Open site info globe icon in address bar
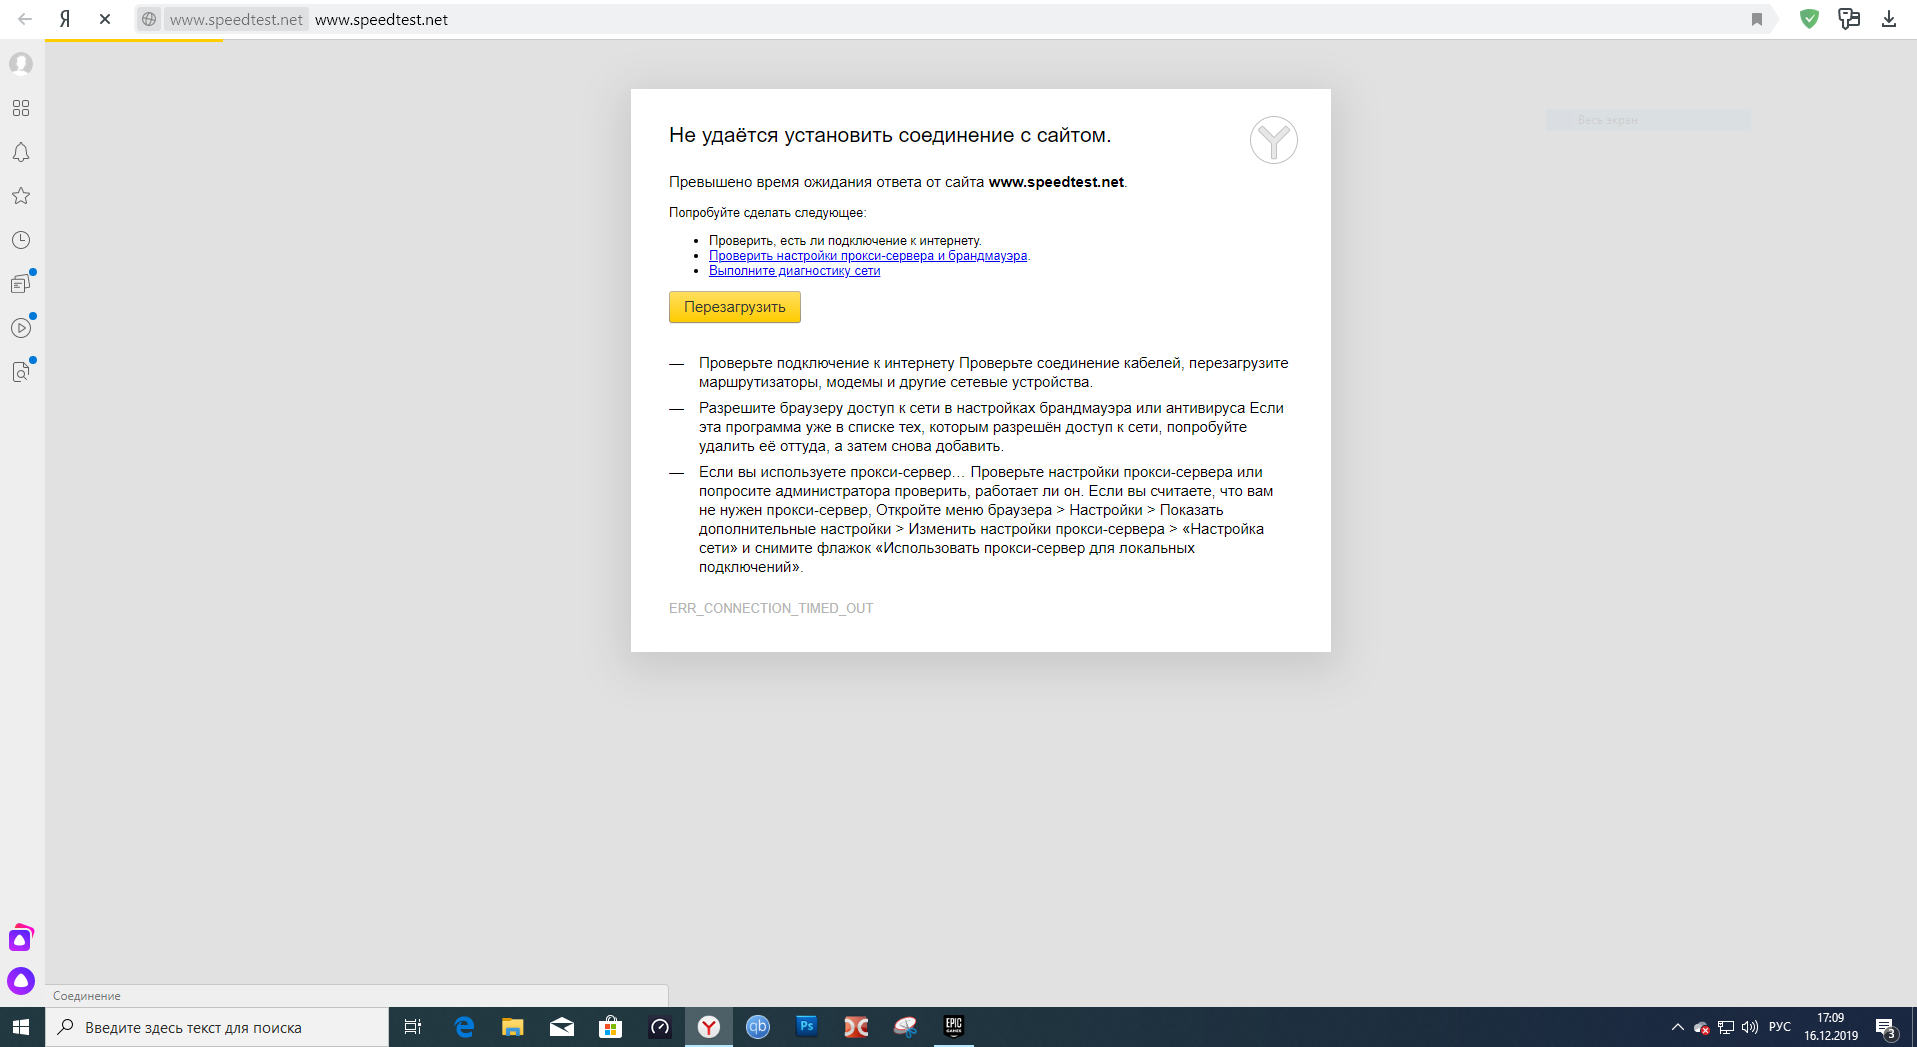Image resolution: width=1917 pixels, height=1047 pixels. (x=149, y=19)
